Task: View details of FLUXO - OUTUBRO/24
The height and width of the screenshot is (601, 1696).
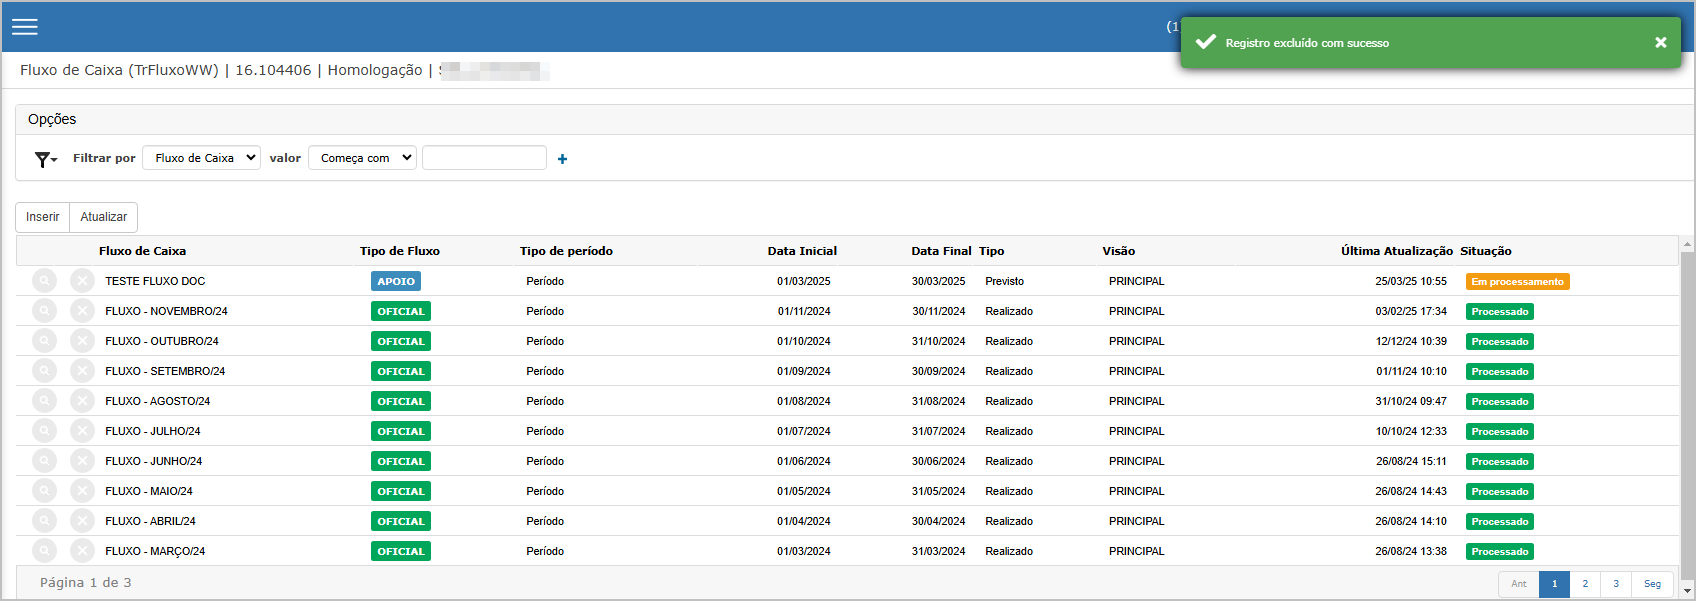Action: [44, 341]
